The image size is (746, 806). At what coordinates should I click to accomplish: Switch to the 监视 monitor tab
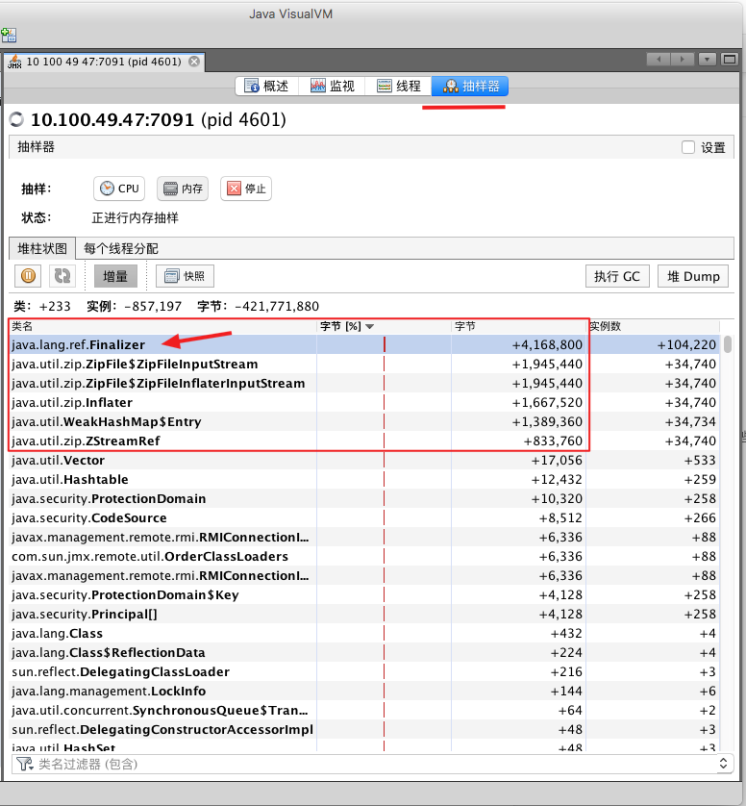click(x=332, y=86)
